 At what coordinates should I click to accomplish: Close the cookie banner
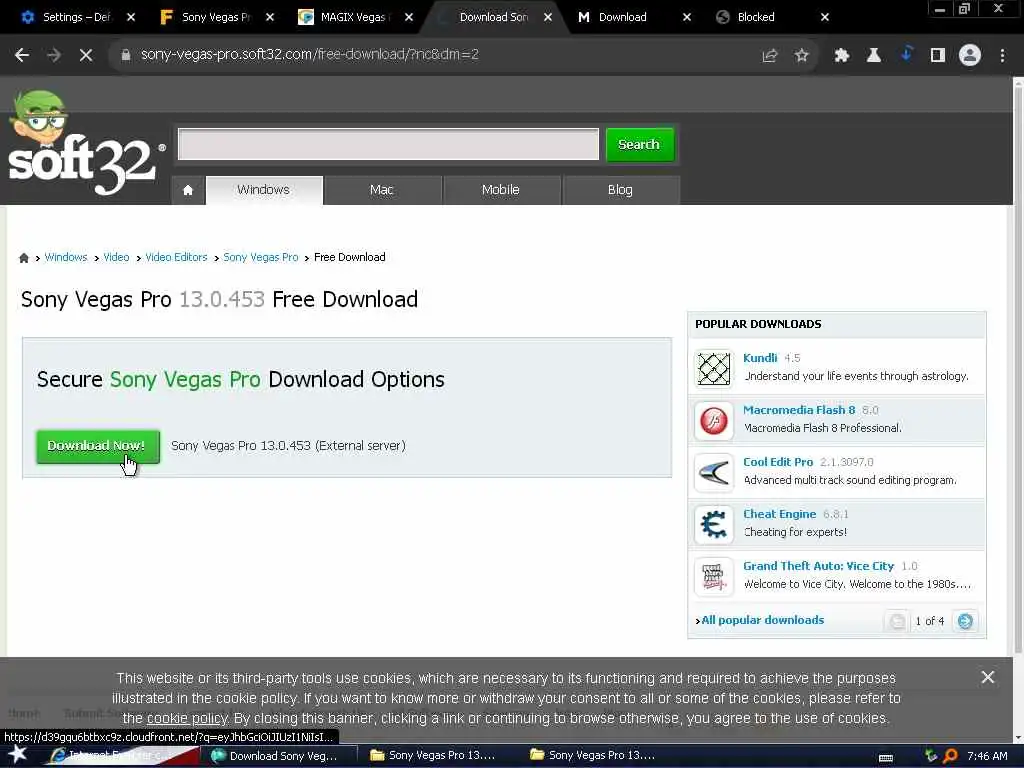click(x=987, y=677)
